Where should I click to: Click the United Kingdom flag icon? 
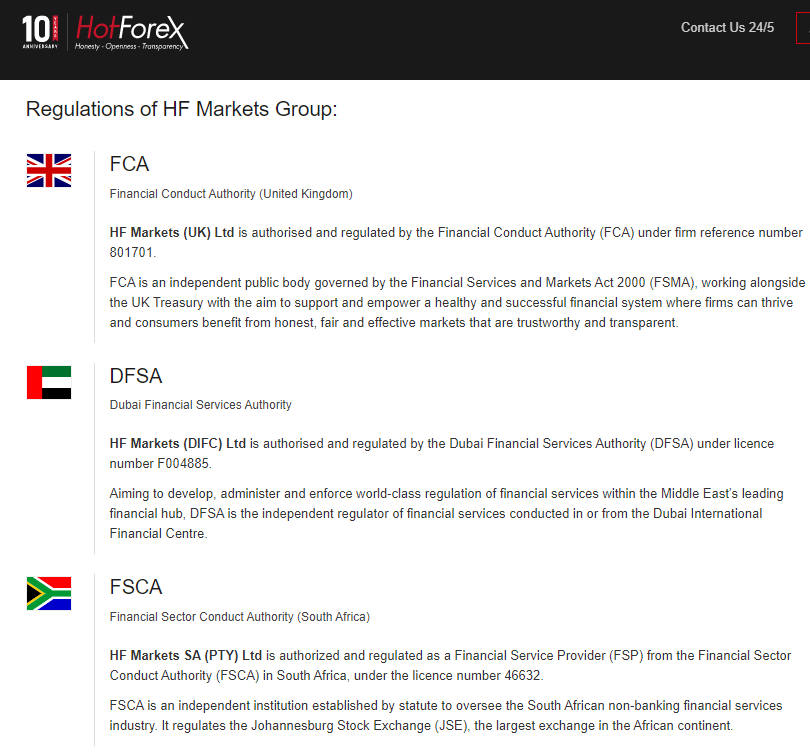pos(49,170)
